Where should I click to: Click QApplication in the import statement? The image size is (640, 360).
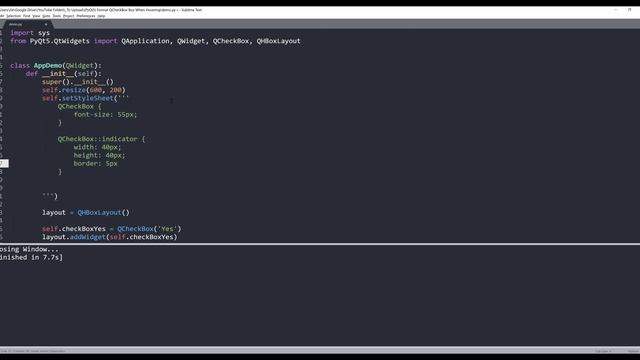coord(145,41)
